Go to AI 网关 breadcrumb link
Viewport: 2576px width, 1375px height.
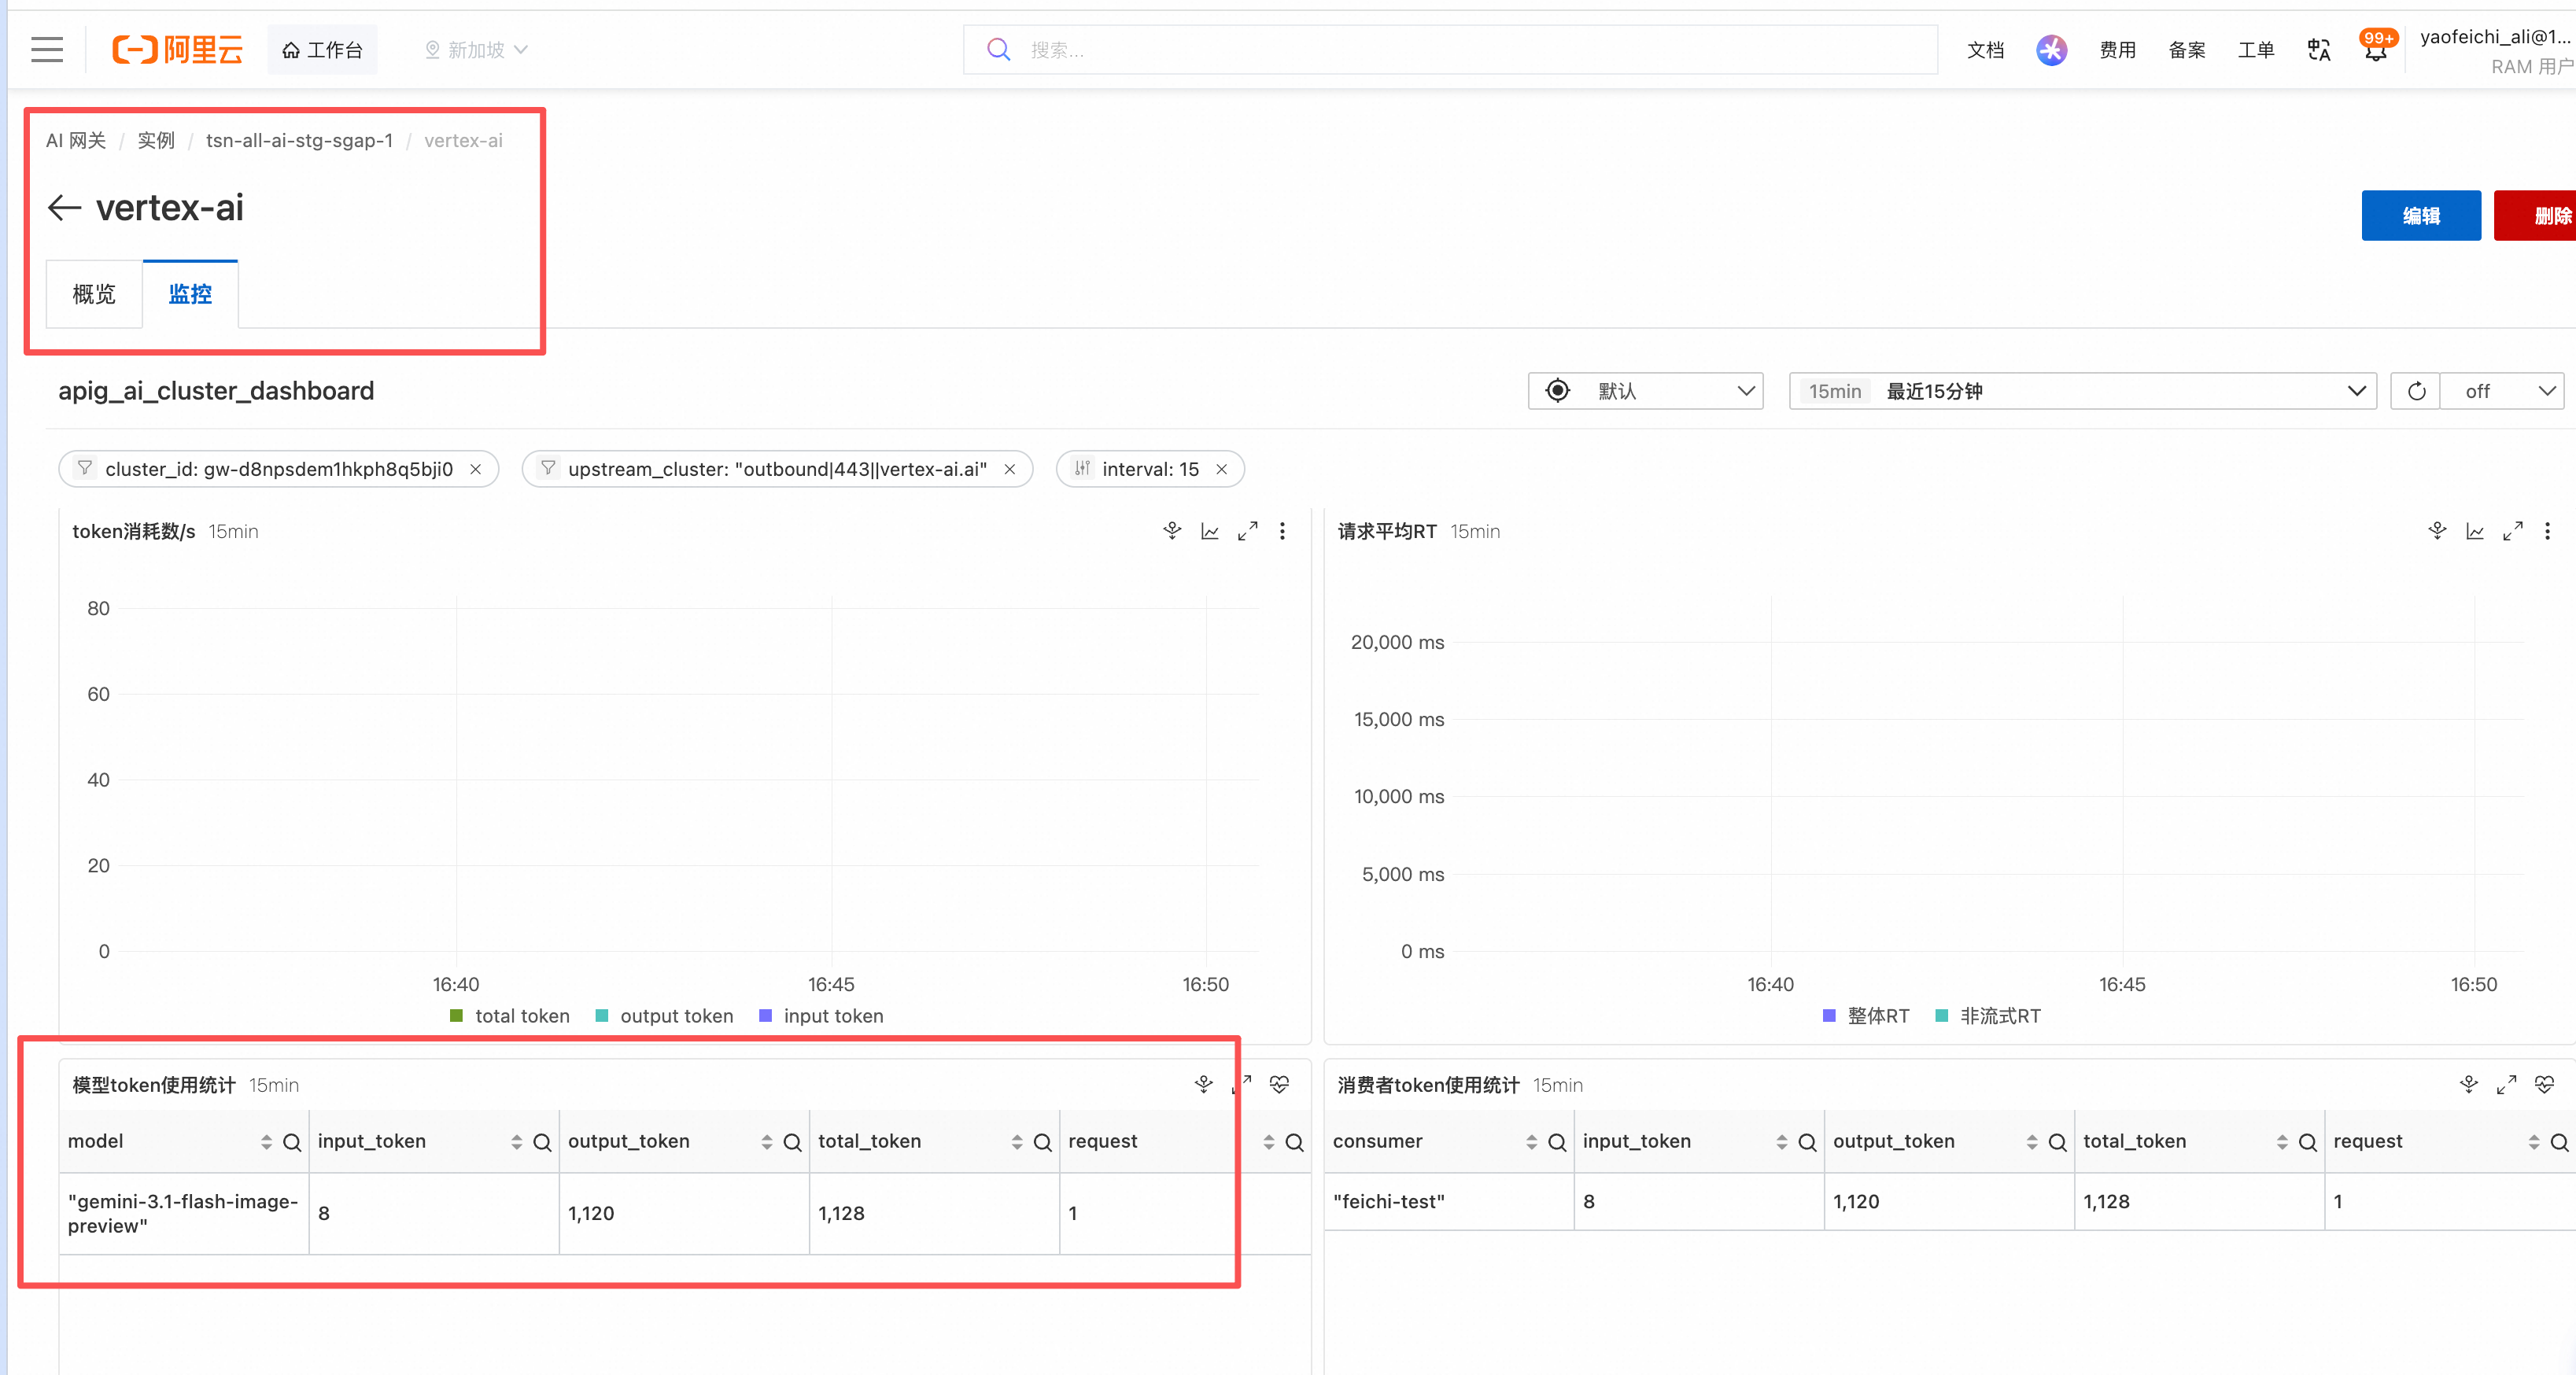pyautogui.click(x=76, y=140)
